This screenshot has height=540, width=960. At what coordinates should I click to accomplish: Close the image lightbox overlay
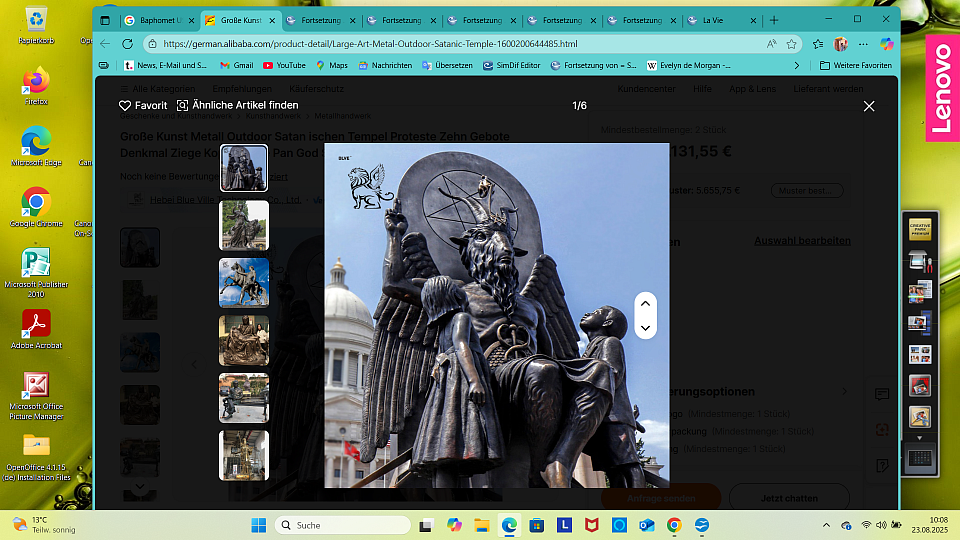tap(869, 106)
